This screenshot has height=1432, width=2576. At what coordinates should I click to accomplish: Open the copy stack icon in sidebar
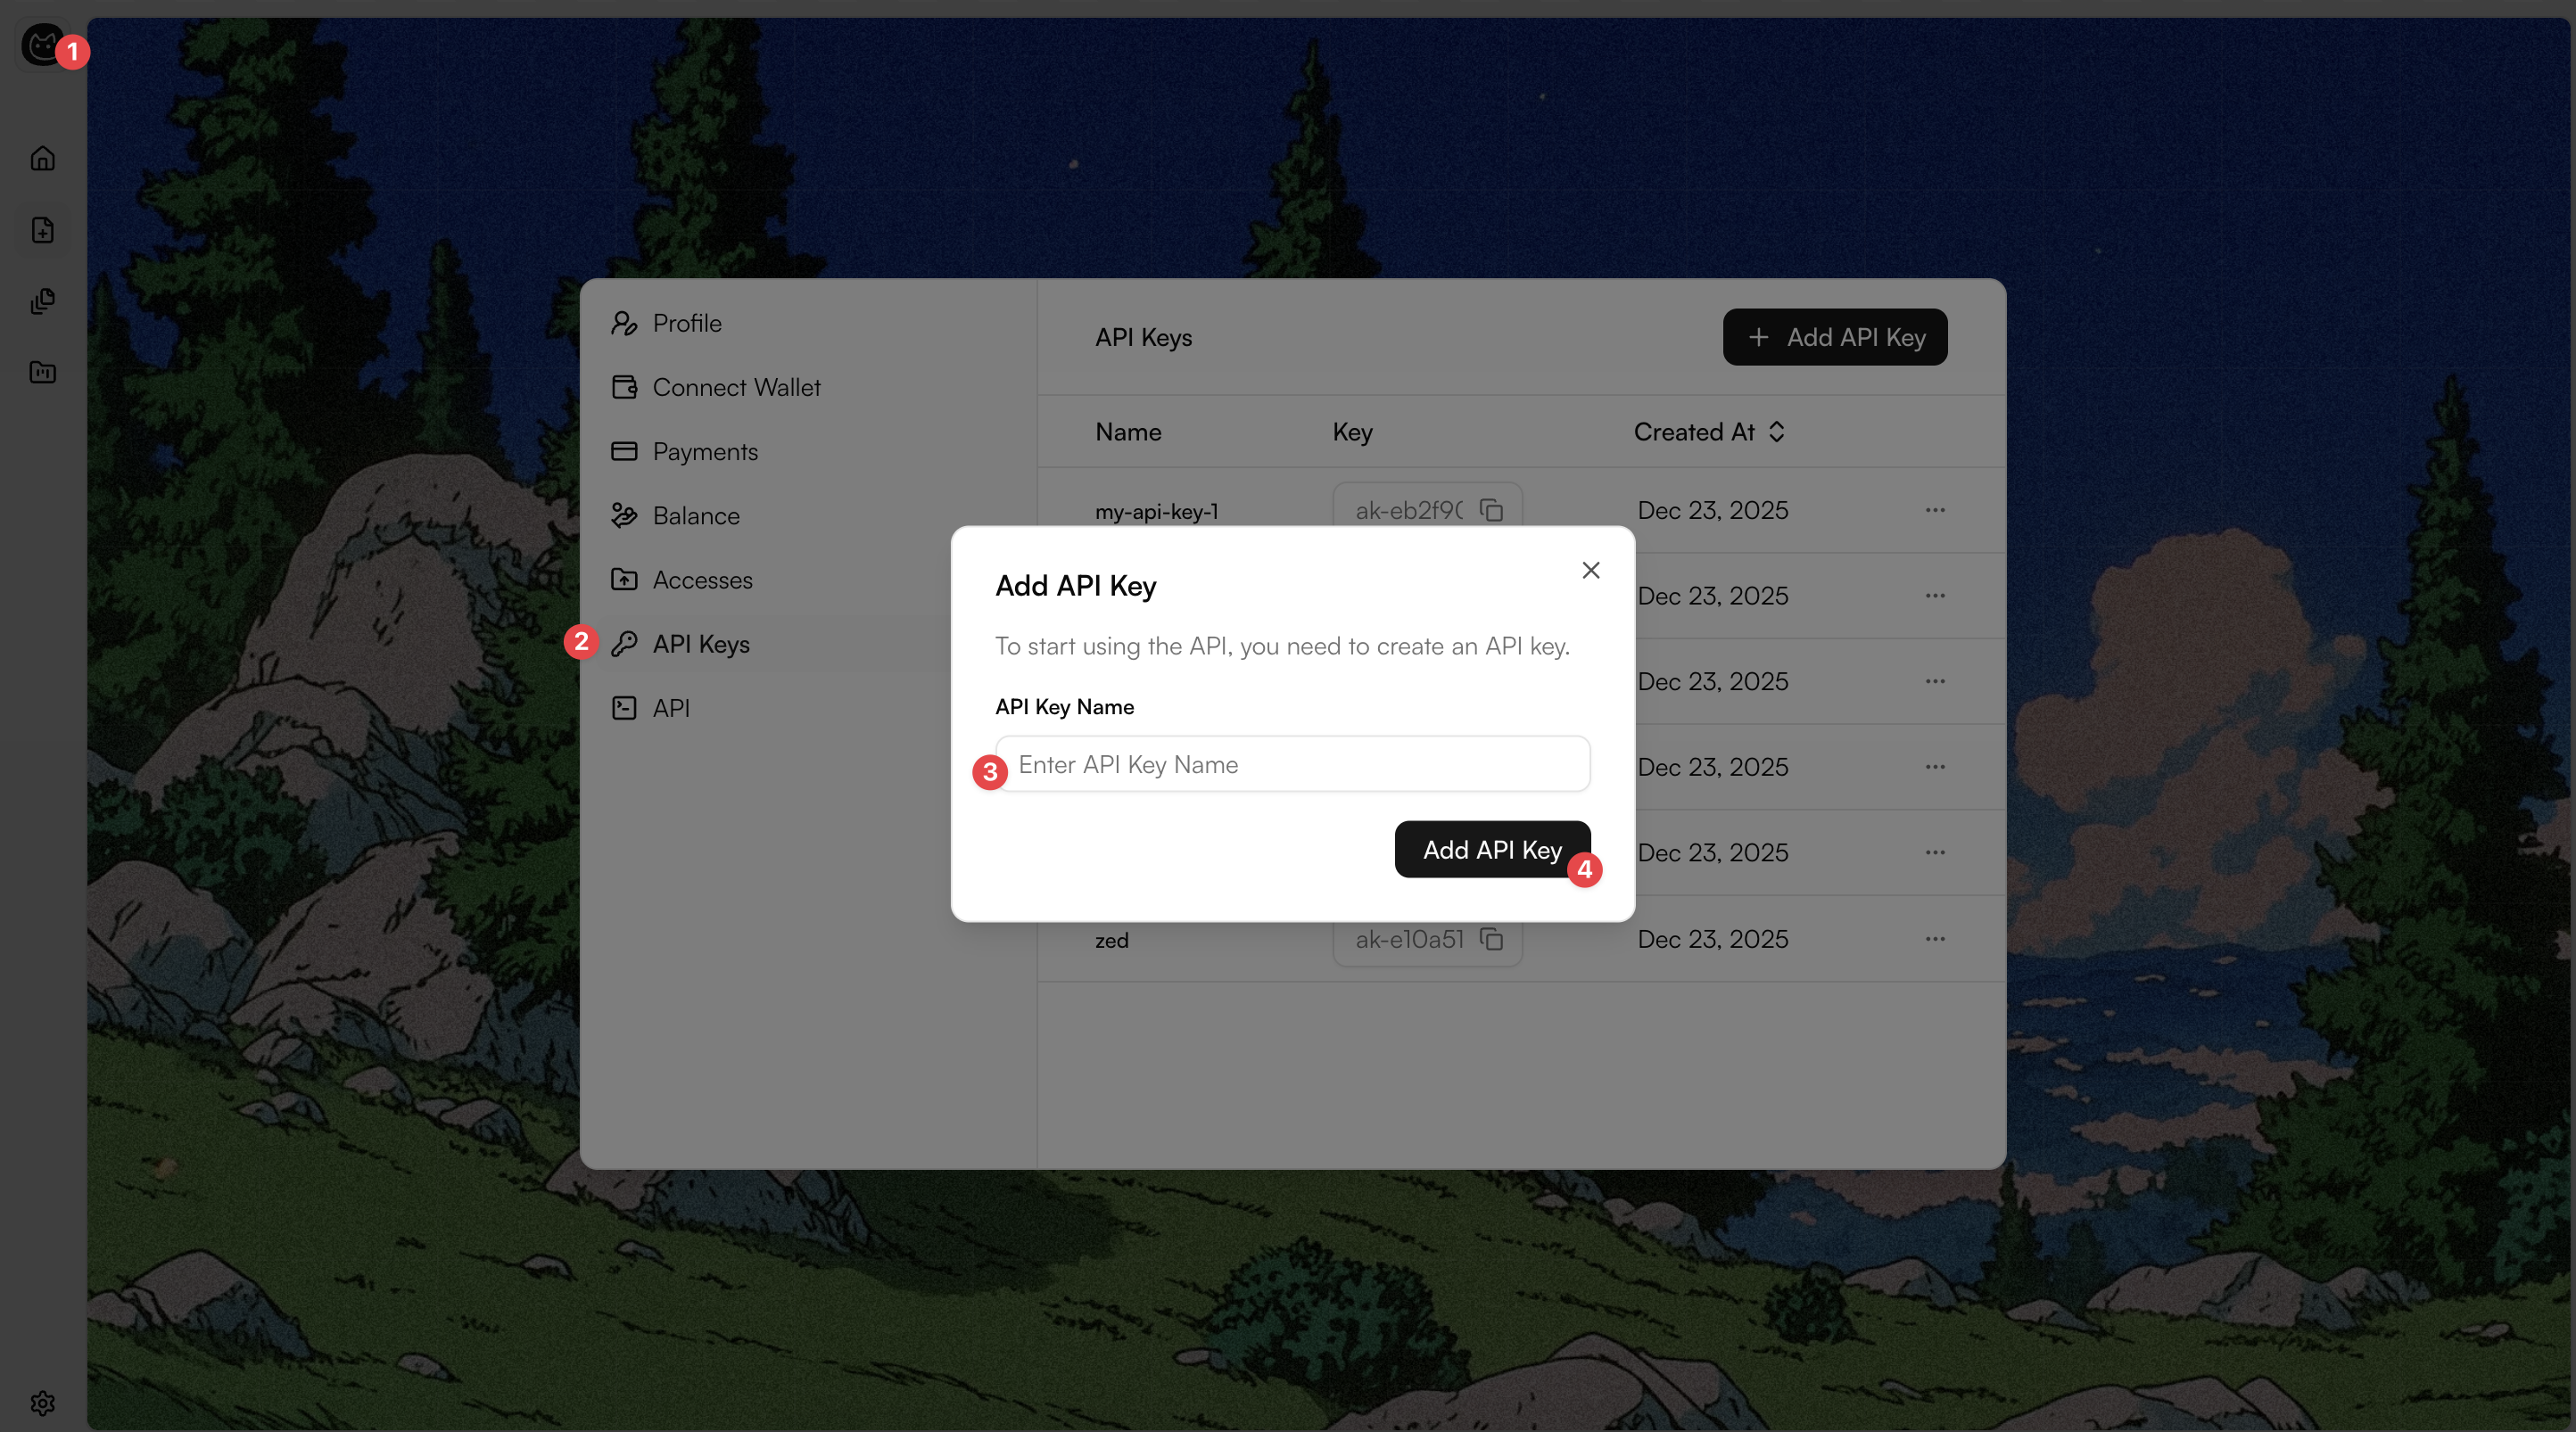click(x=42, y=301)
